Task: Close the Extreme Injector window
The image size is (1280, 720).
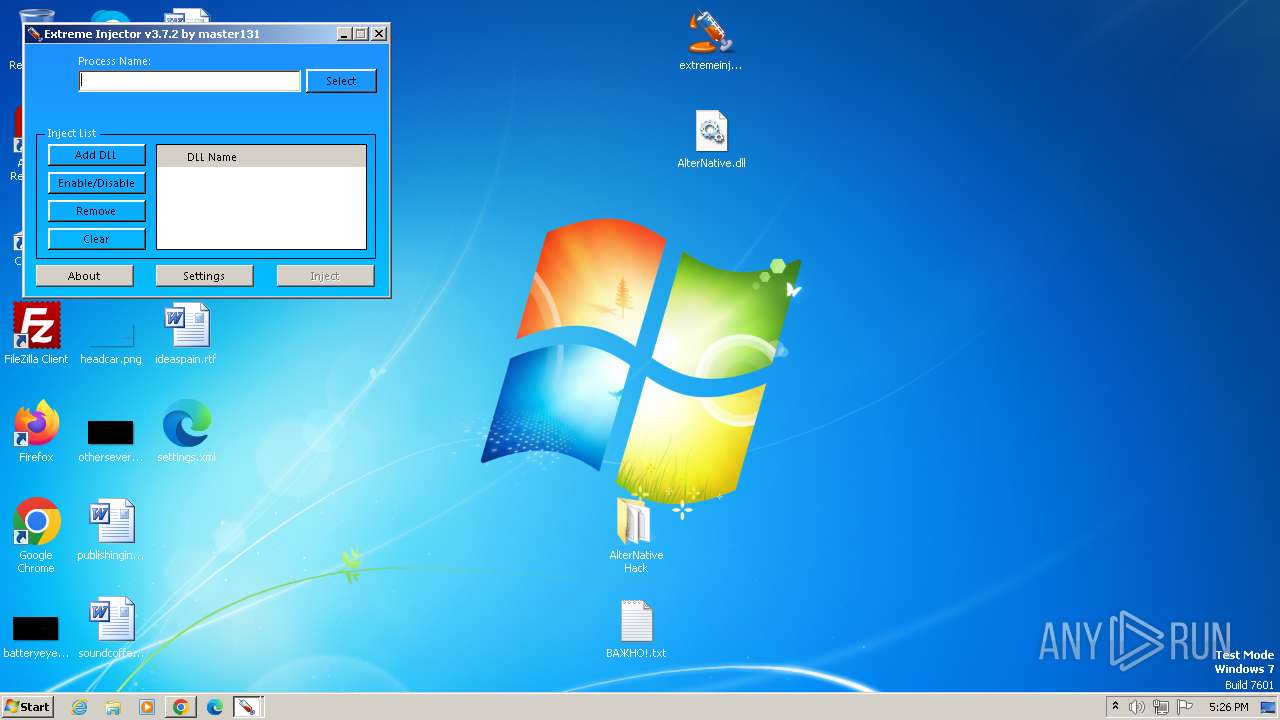Action: 379,34
